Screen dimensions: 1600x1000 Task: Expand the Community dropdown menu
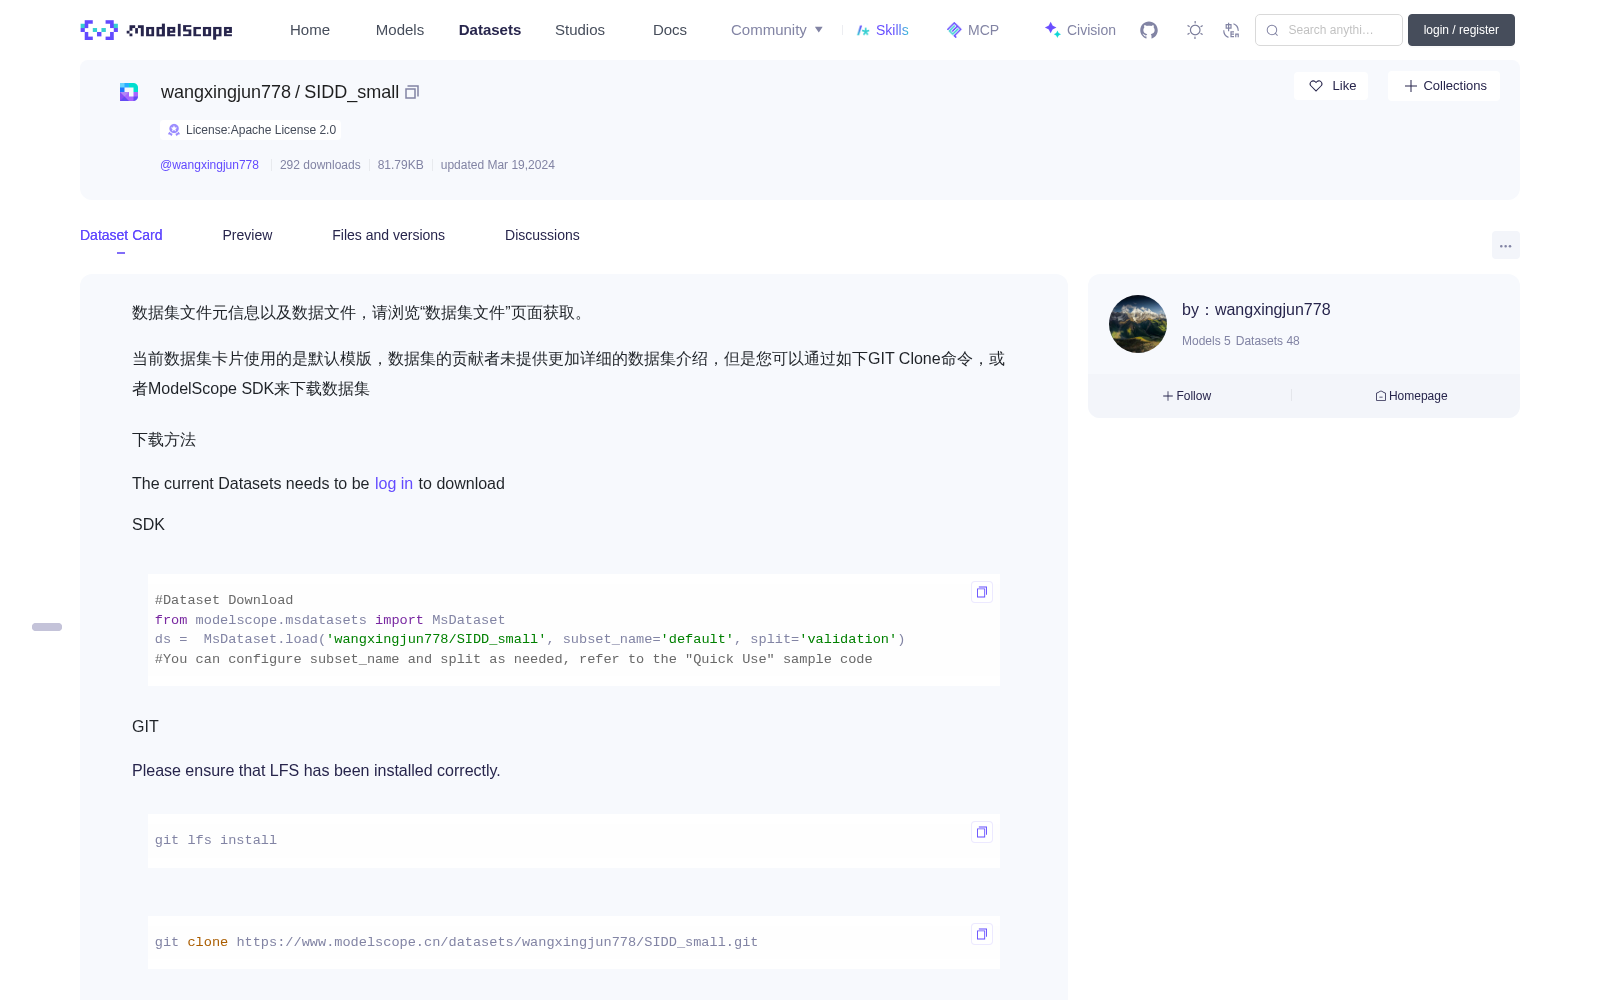pos(777,30)
